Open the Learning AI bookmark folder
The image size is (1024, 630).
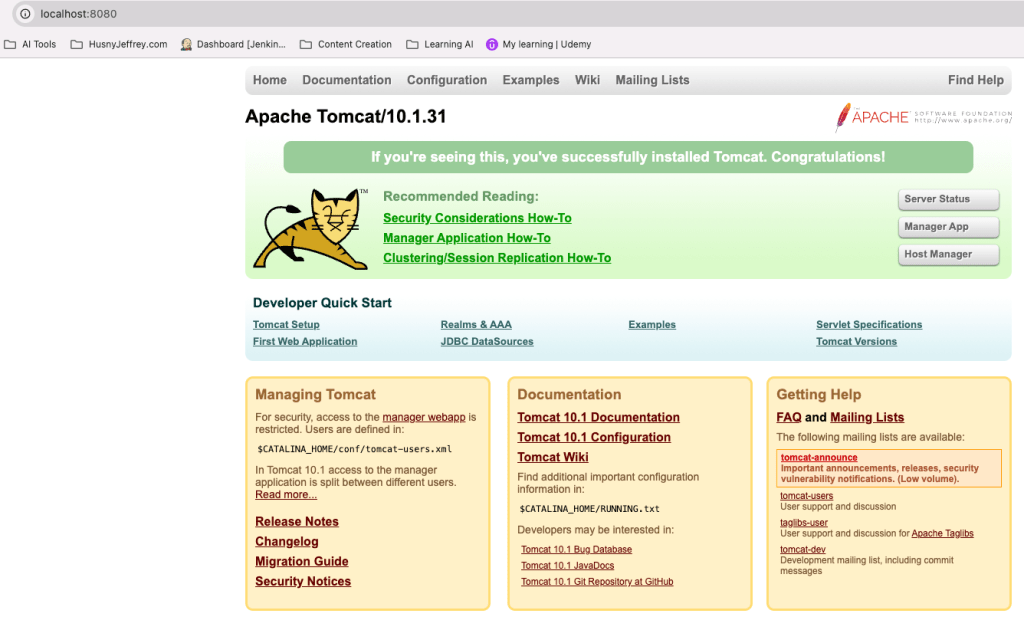tap(440, 44)
